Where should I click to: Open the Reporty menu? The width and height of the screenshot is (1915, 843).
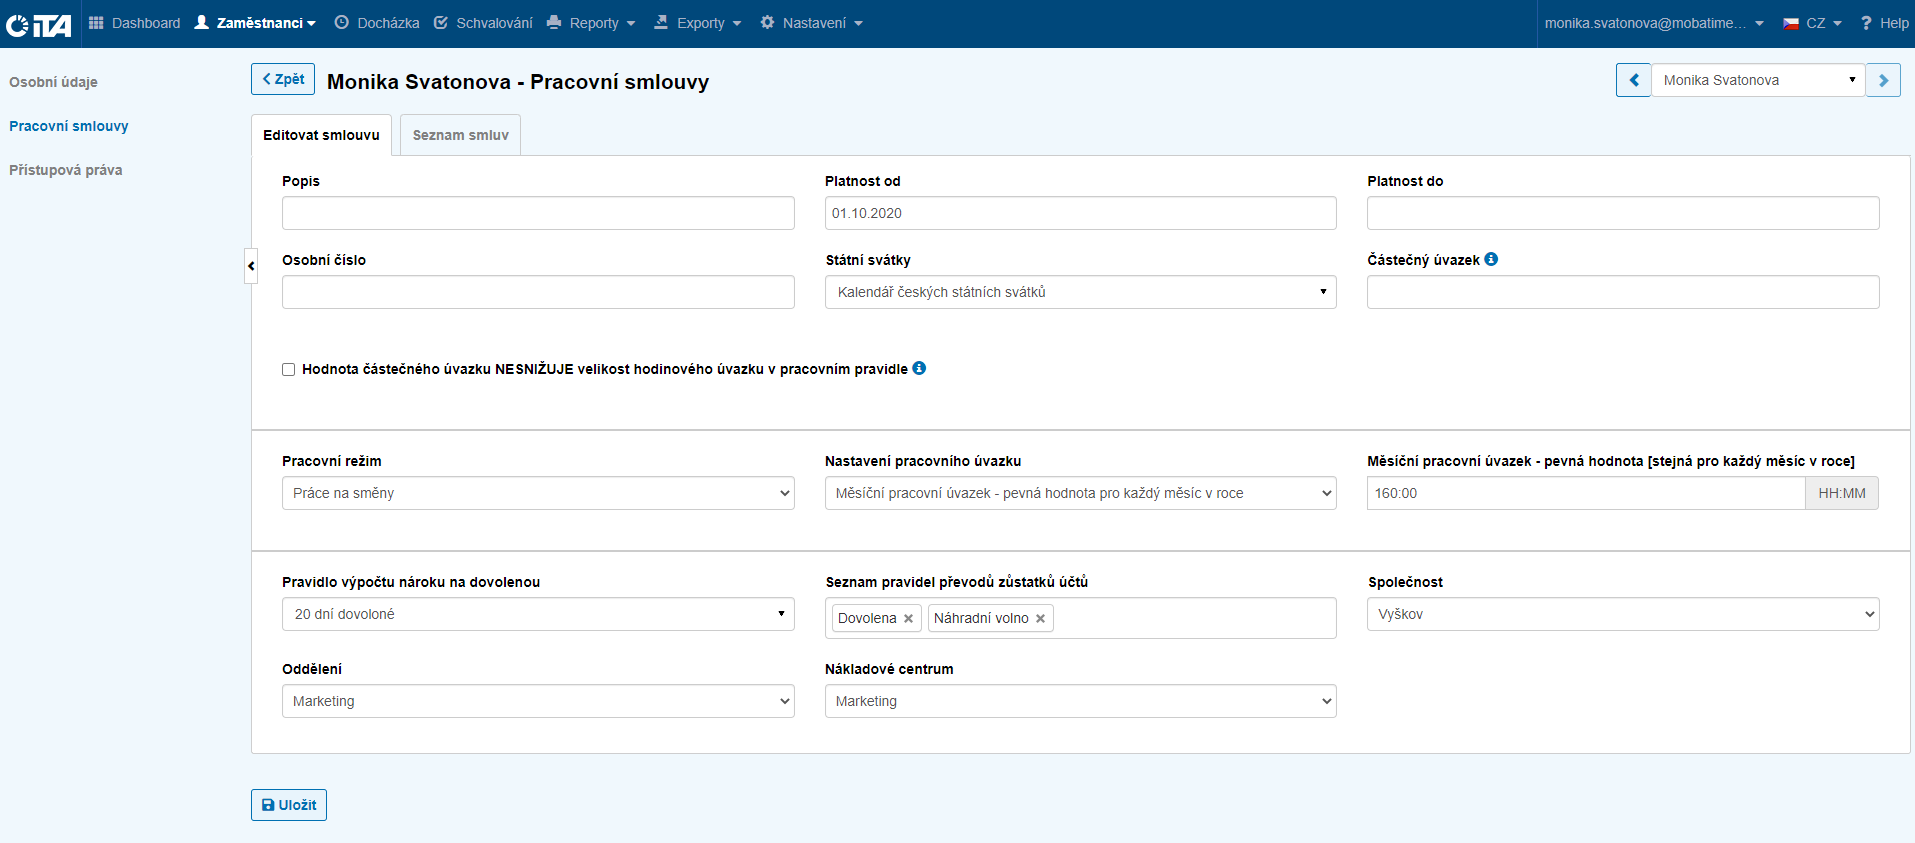point(592,23)
